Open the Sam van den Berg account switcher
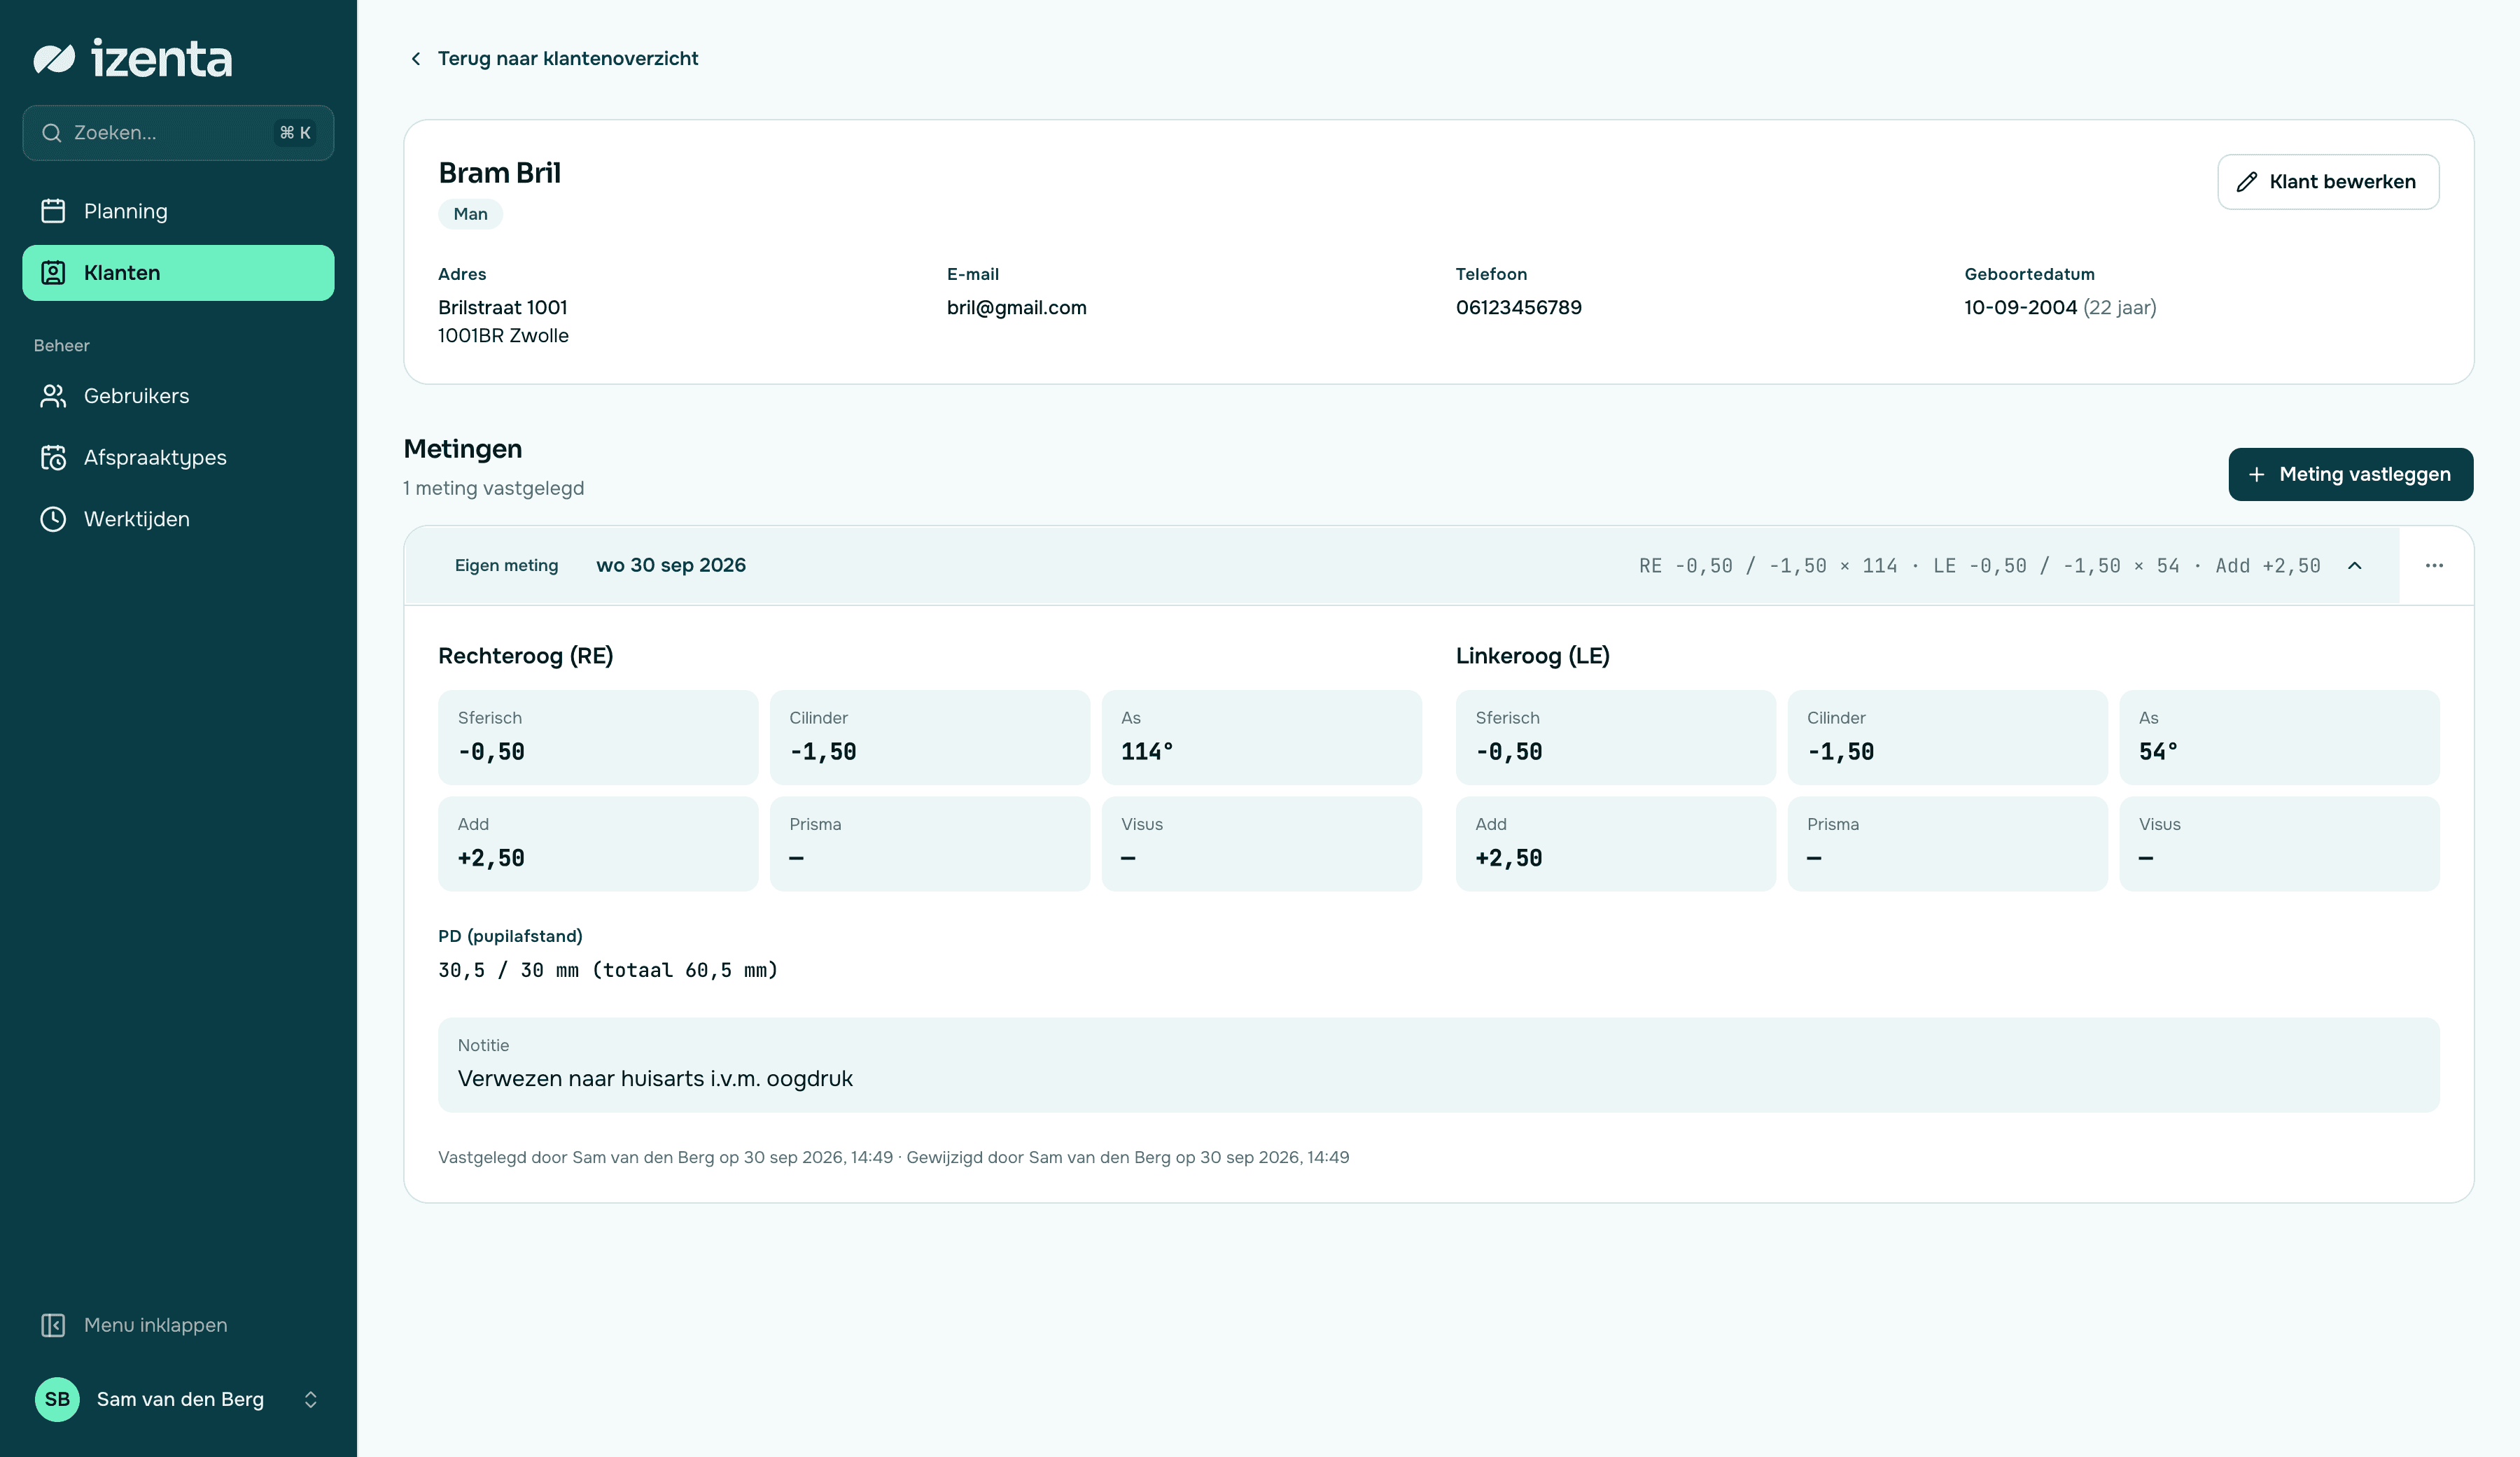 click(178, 1399)
